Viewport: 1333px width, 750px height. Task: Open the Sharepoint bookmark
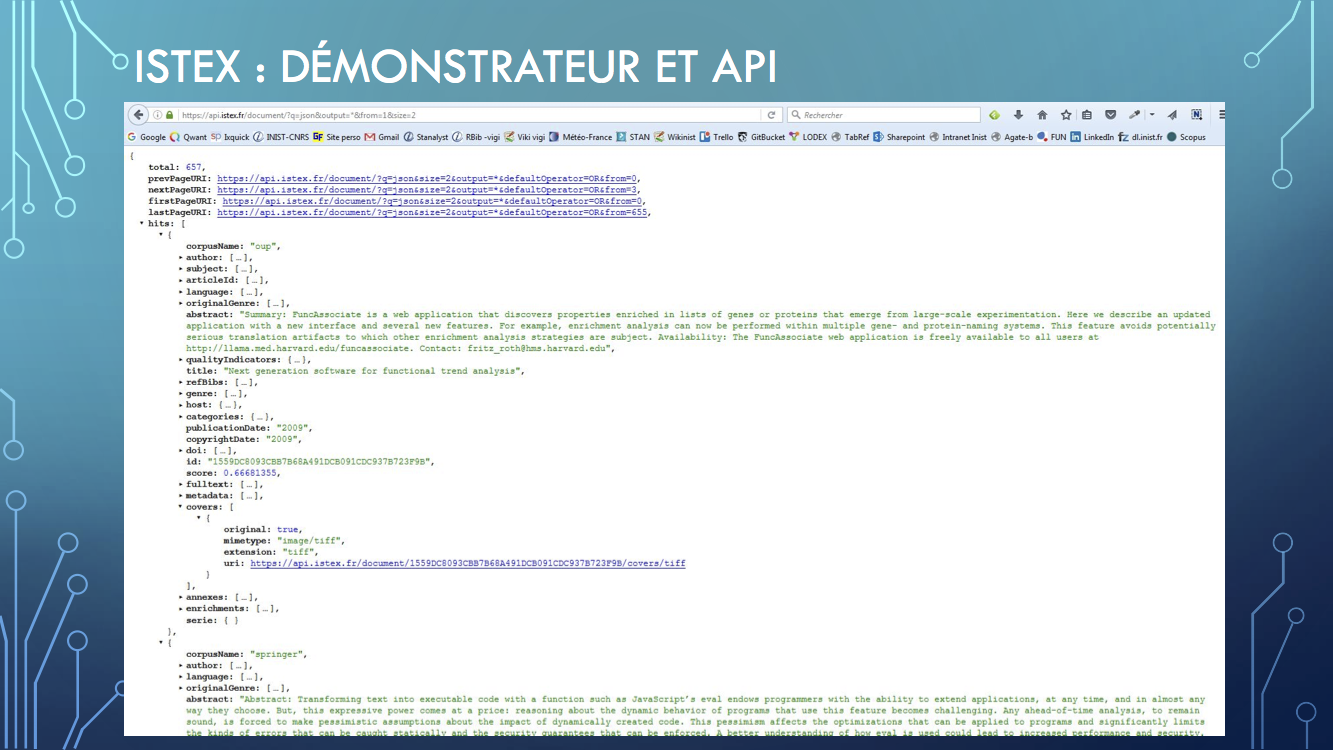point(899,137)
